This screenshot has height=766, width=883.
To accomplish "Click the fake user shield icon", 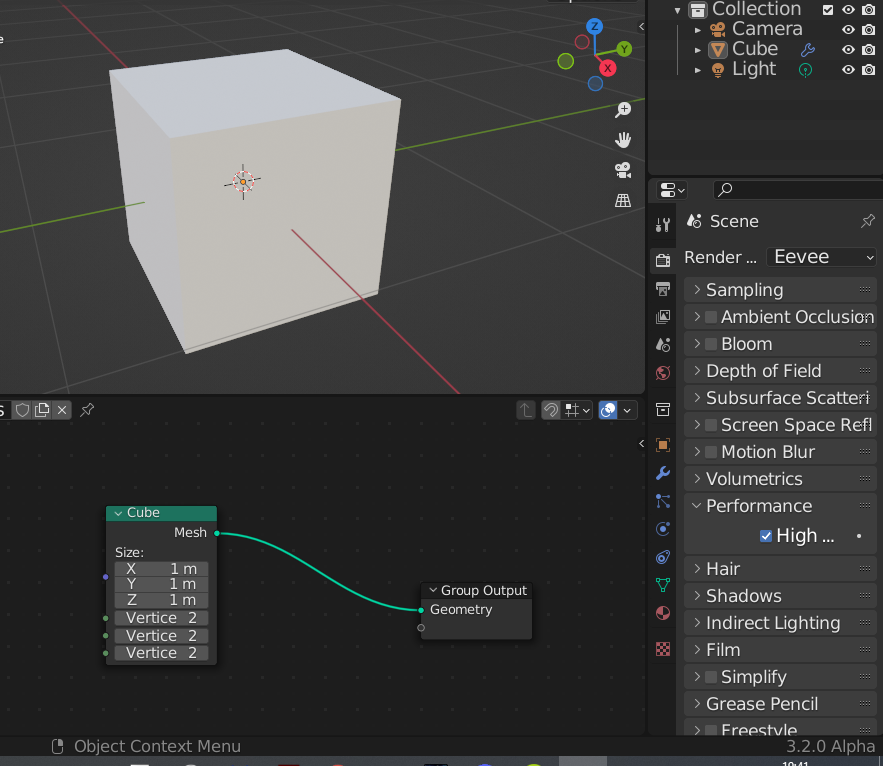I will pos(22,410).
